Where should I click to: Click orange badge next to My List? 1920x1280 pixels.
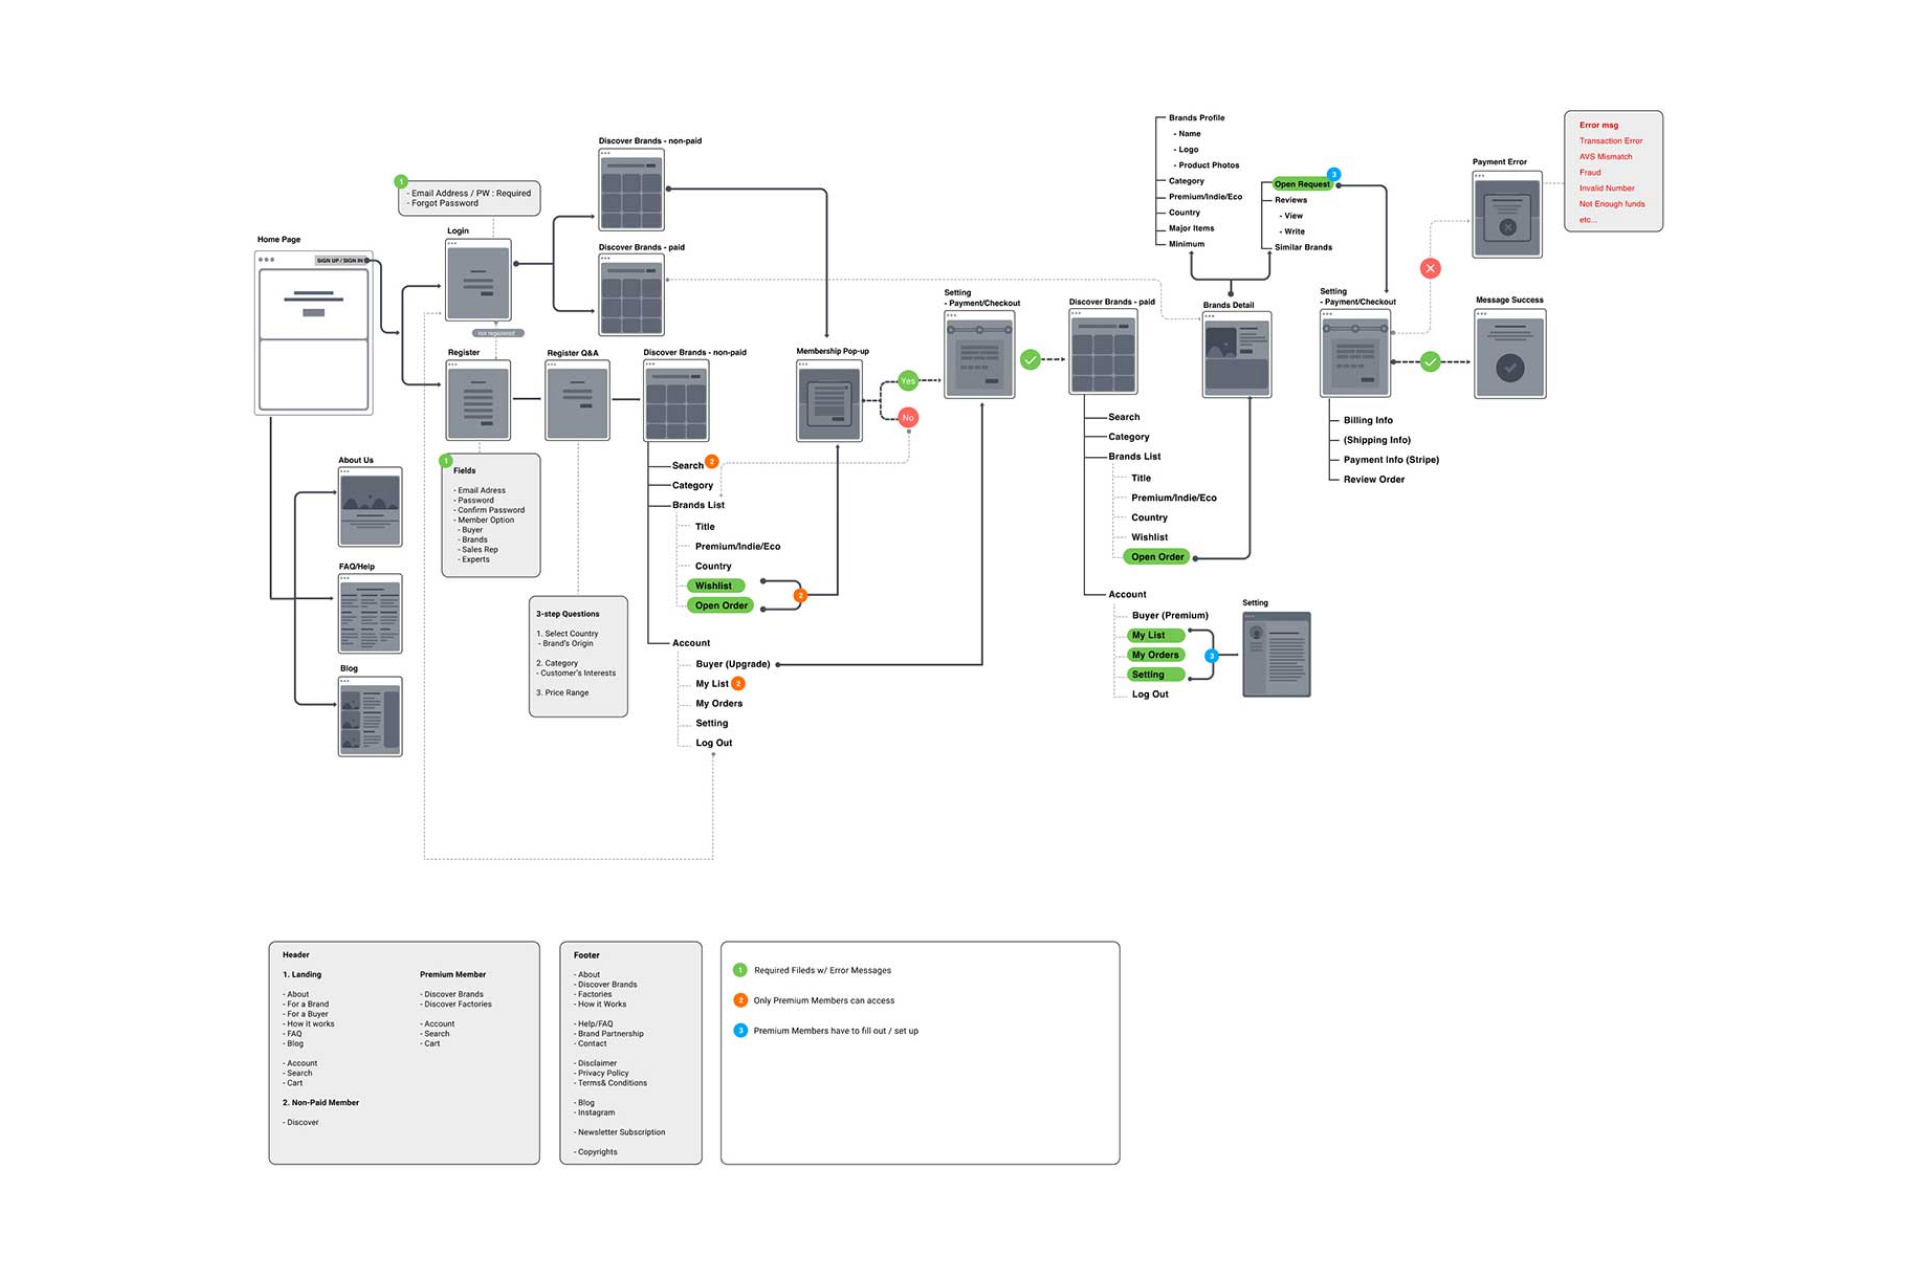[738, 683]
